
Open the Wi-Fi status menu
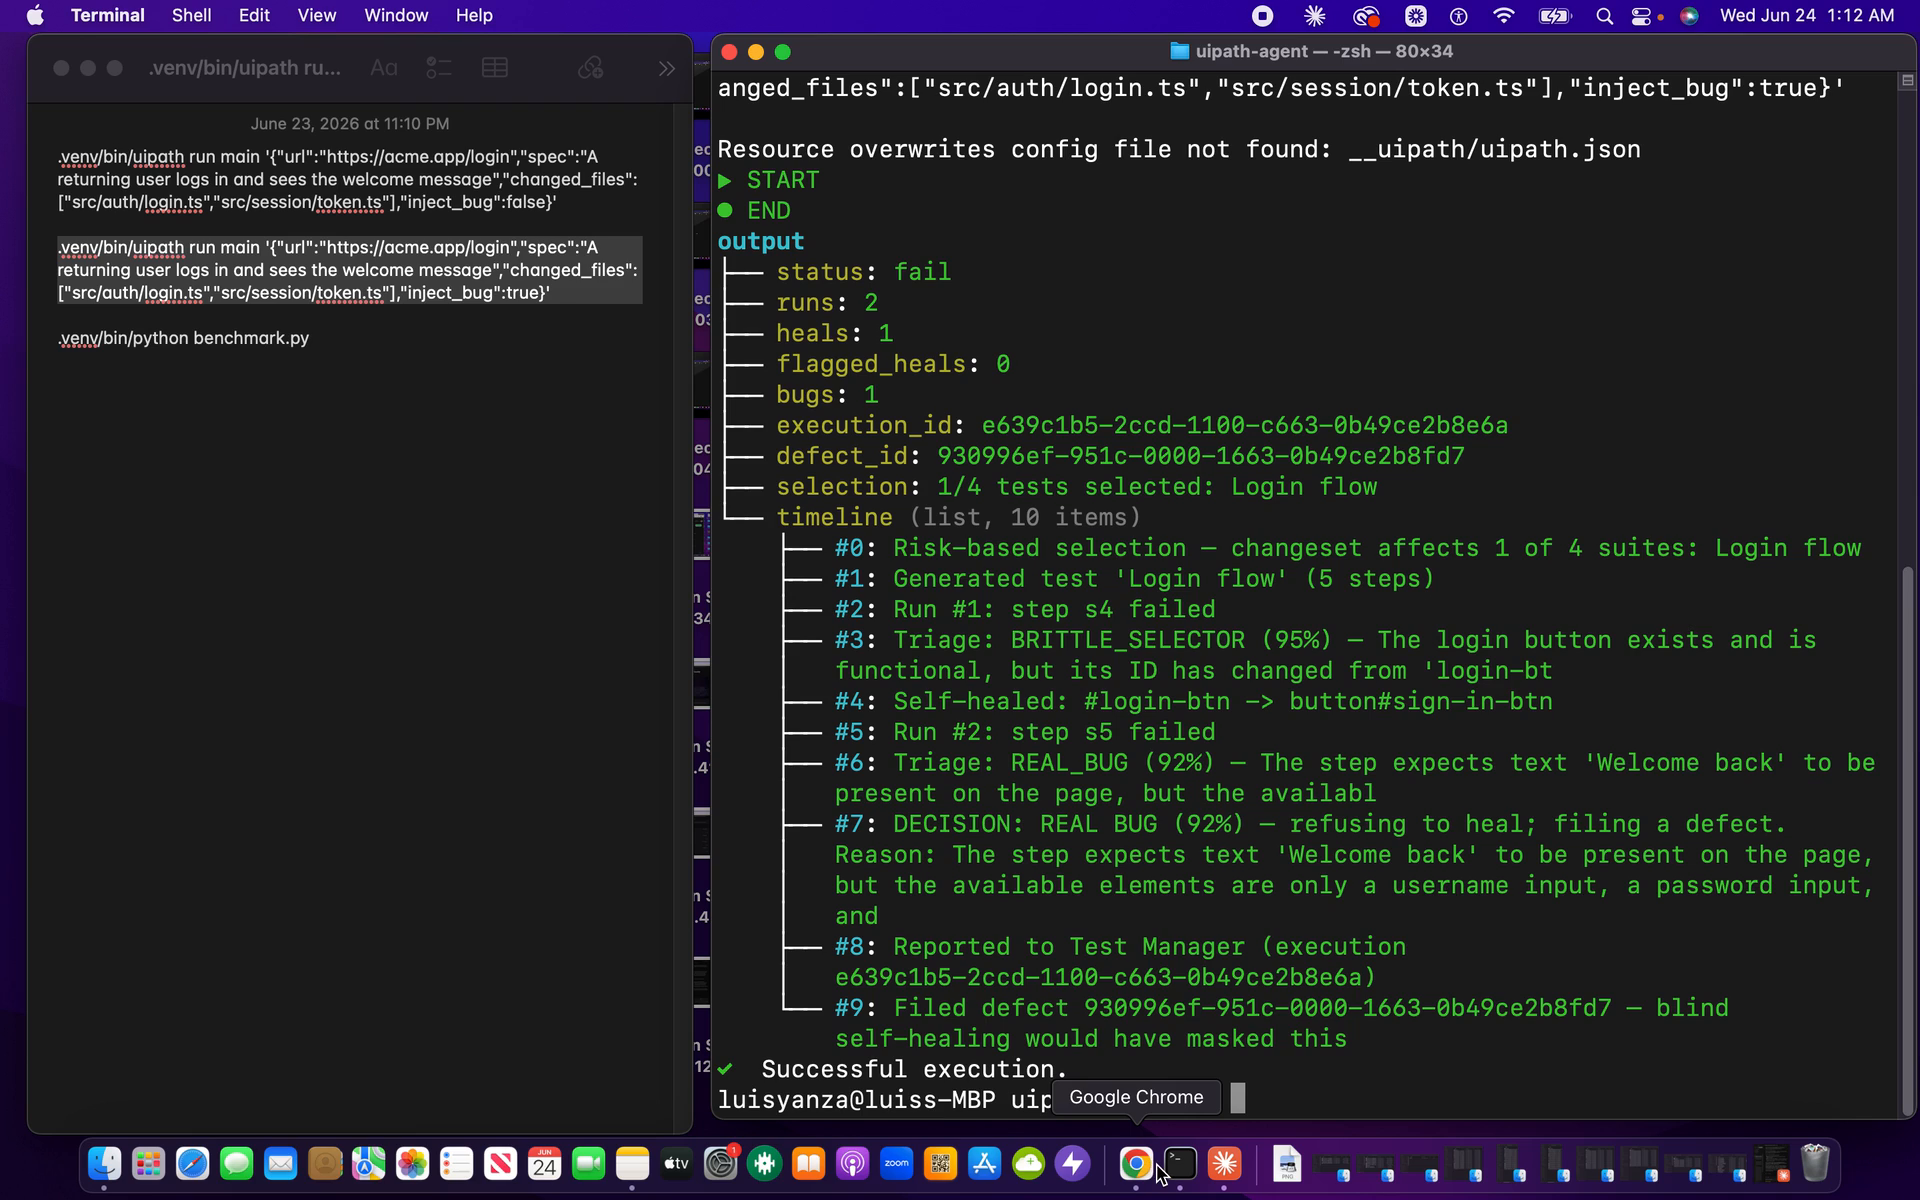click(1503, 15)
